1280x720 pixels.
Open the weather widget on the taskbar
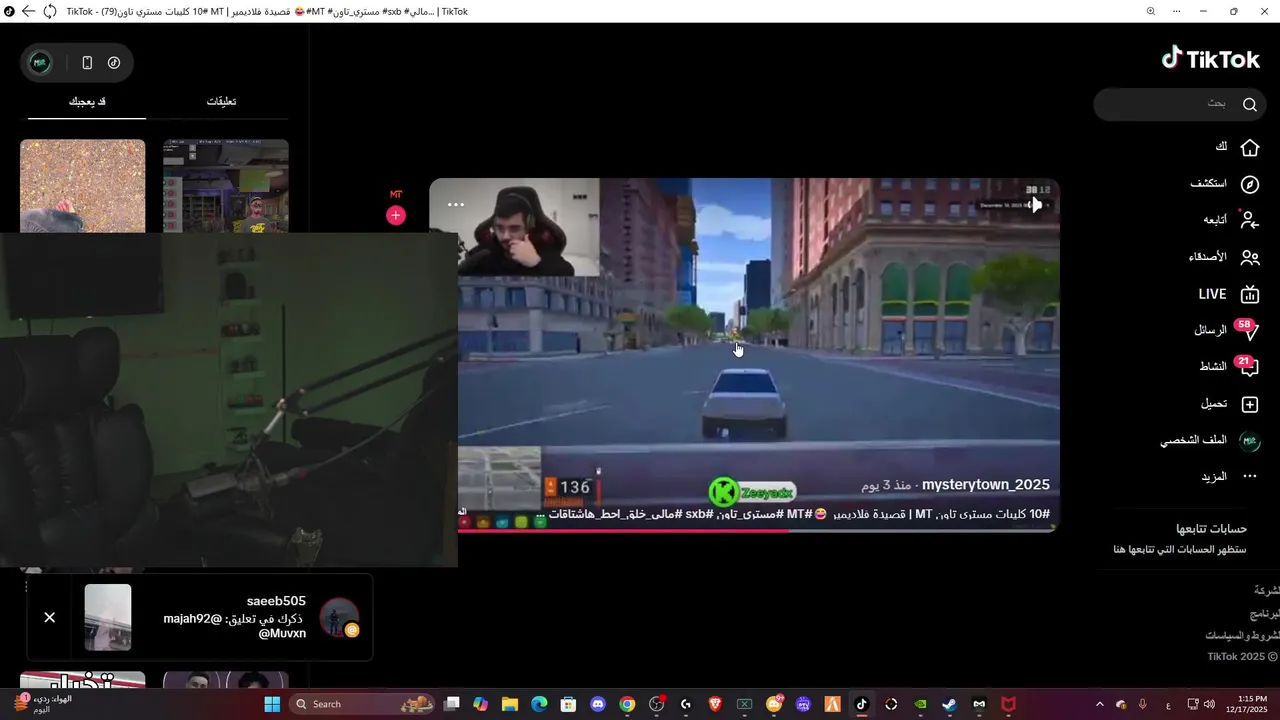tap(45, 704)
